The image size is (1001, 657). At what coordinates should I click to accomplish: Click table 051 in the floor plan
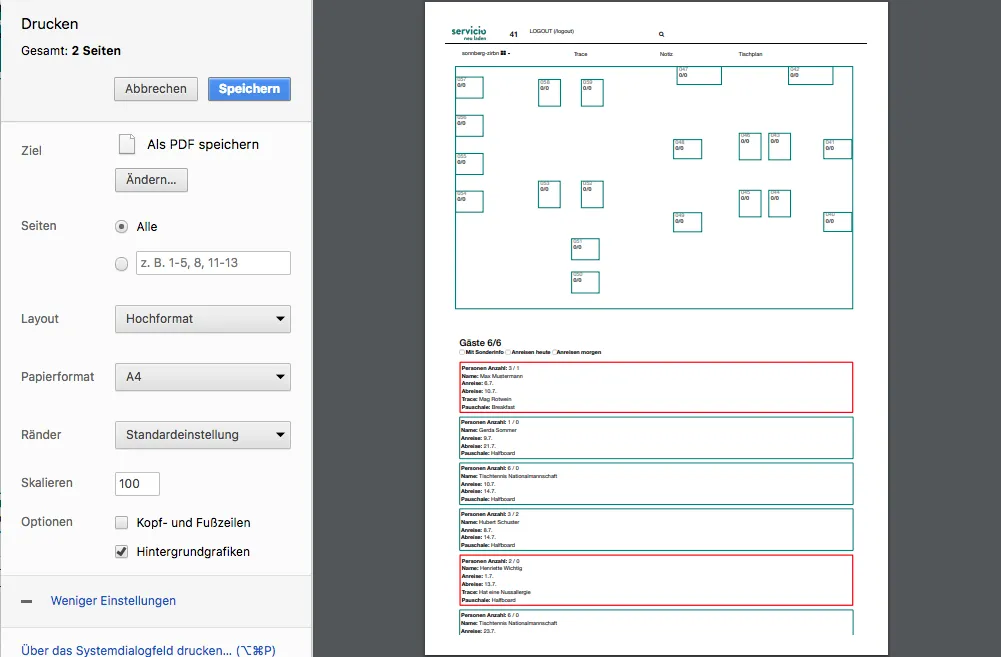(x=585, y=249)
